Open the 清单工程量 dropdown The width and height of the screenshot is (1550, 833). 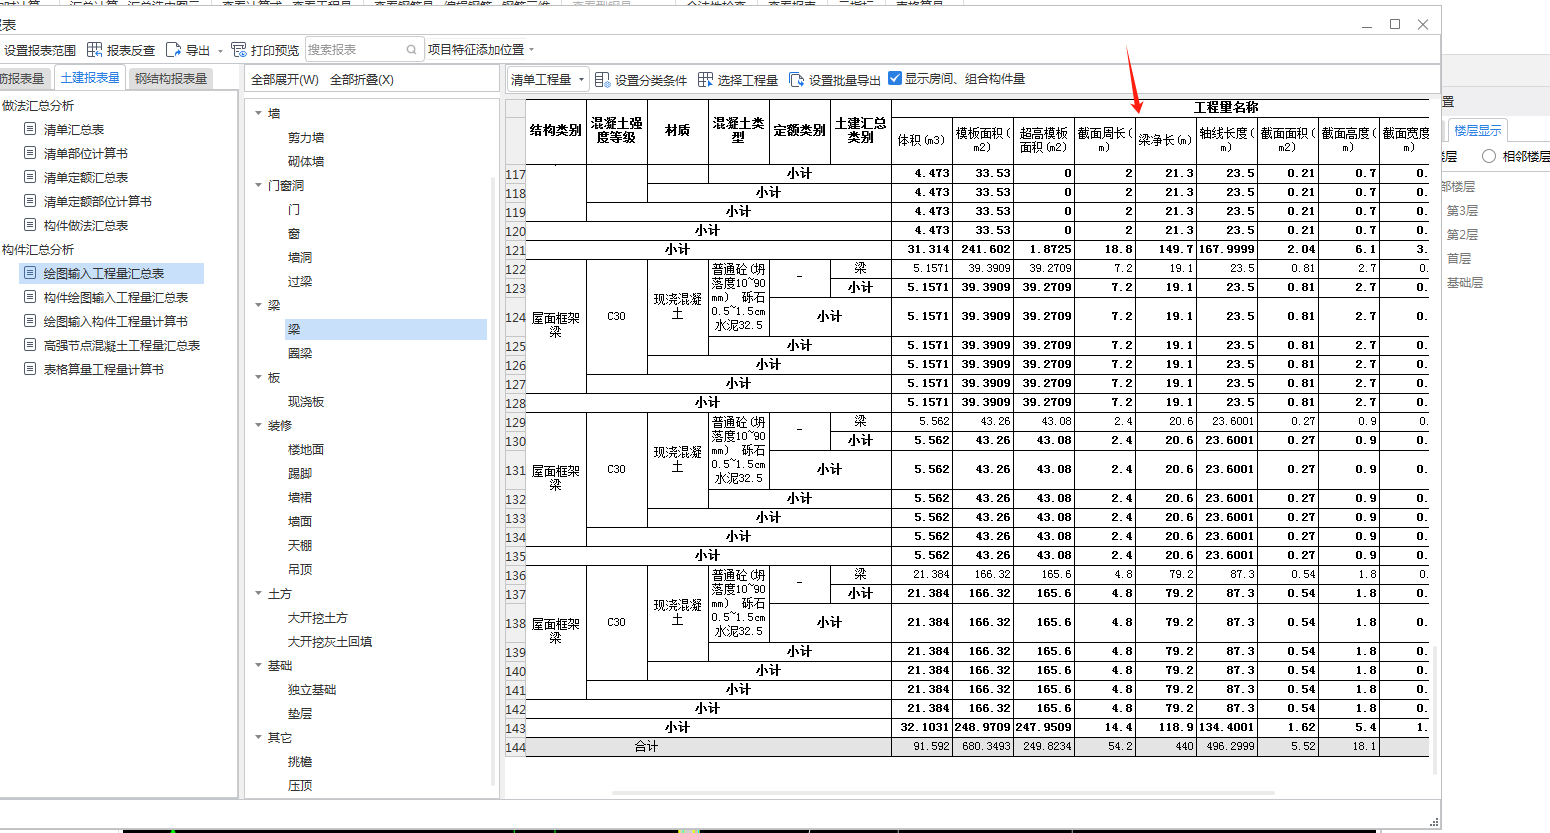click(x=548, y=79)
